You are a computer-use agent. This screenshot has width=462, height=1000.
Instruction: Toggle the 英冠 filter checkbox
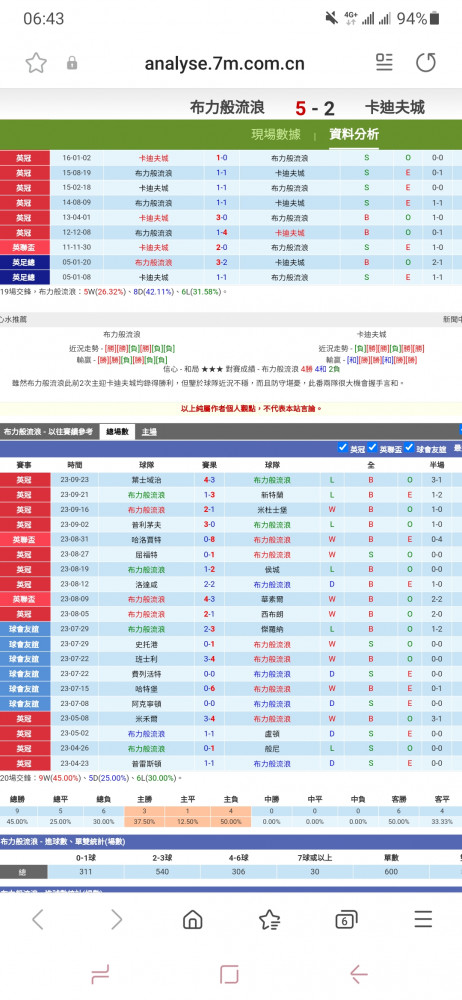pyautogui.click(x=343, y=448)
